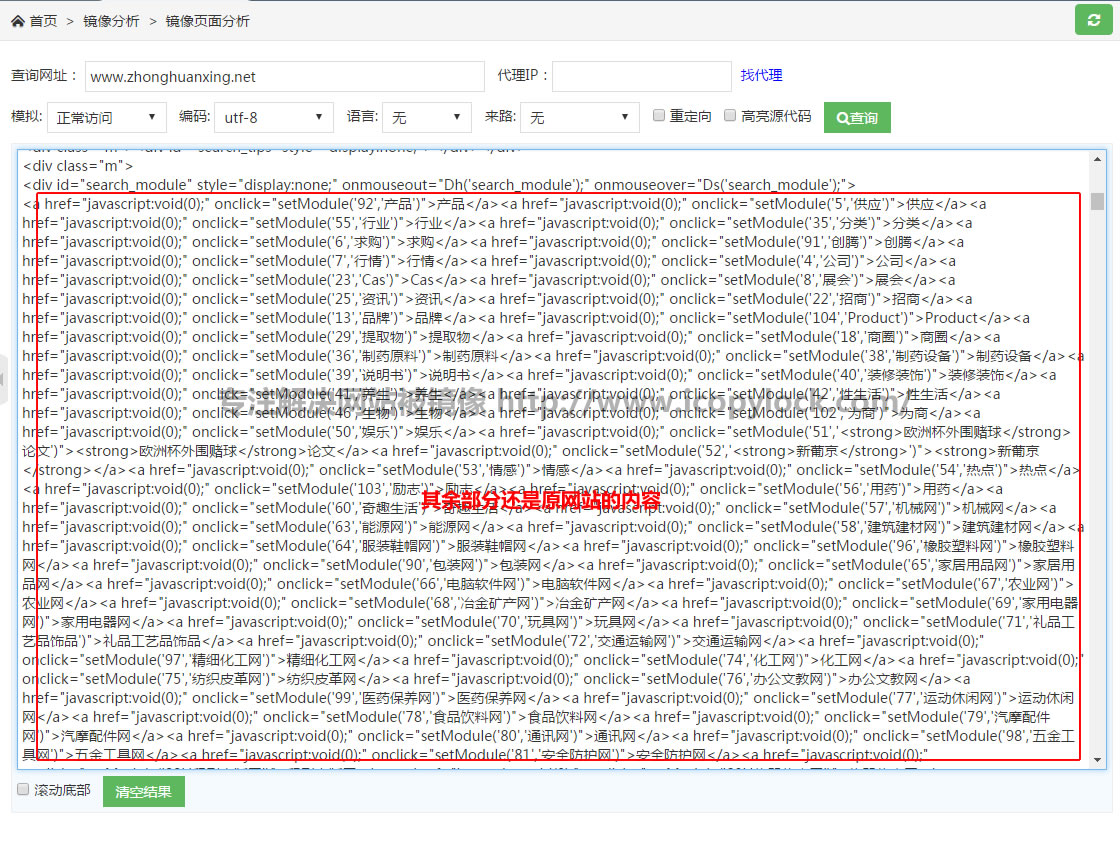Screen dimensions: 1120x855
Task: Click the 找代理 link
Action: click(x=761, y=76)
